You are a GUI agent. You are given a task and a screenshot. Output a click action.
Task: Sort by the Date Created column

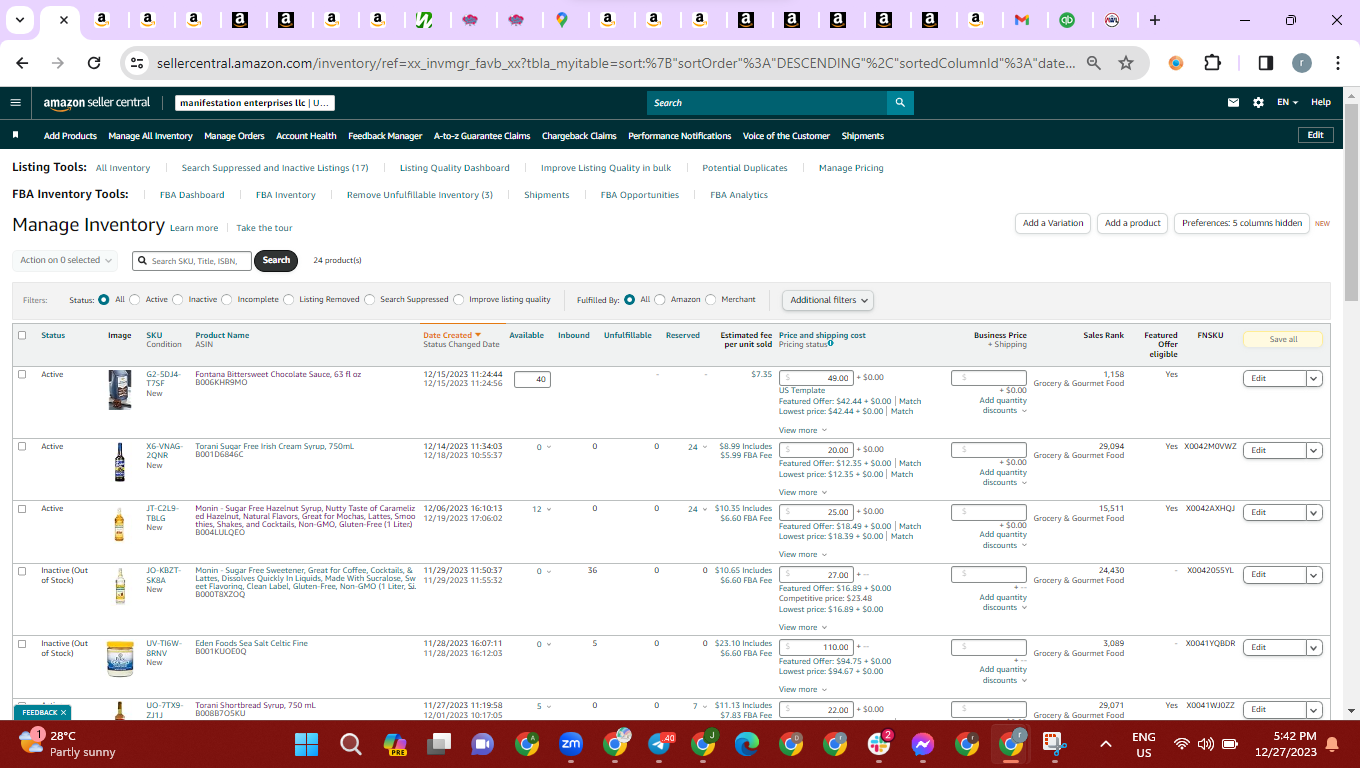(452, 335)
